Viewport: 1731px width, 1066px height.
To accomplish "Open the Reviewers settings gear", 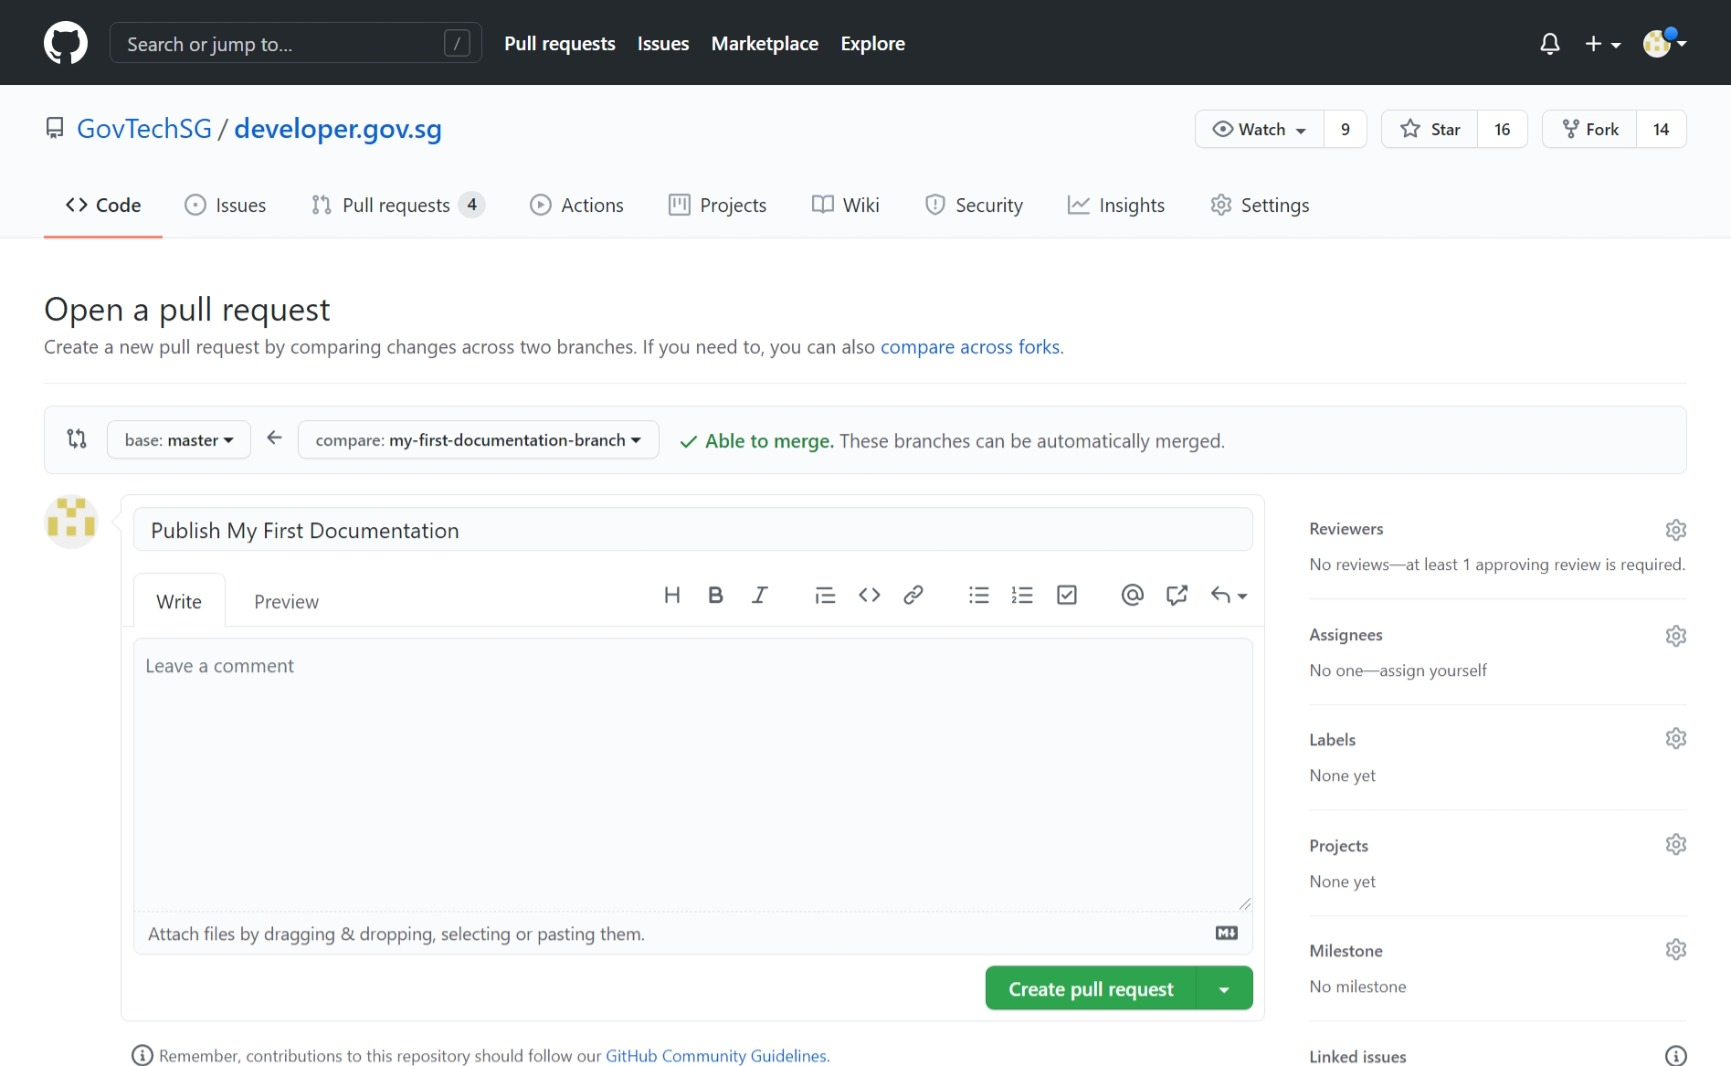I will coord(1676,529).
